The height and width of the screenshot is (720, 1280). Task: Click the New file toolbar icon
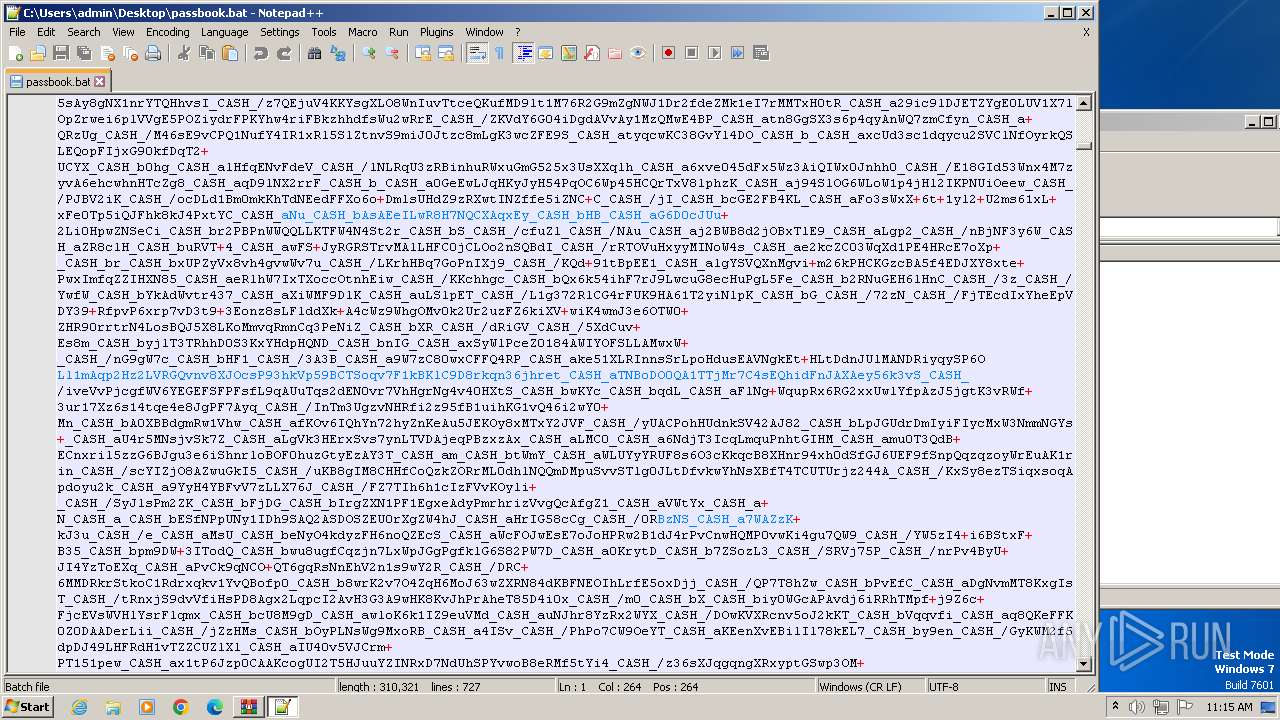(16, 53)
